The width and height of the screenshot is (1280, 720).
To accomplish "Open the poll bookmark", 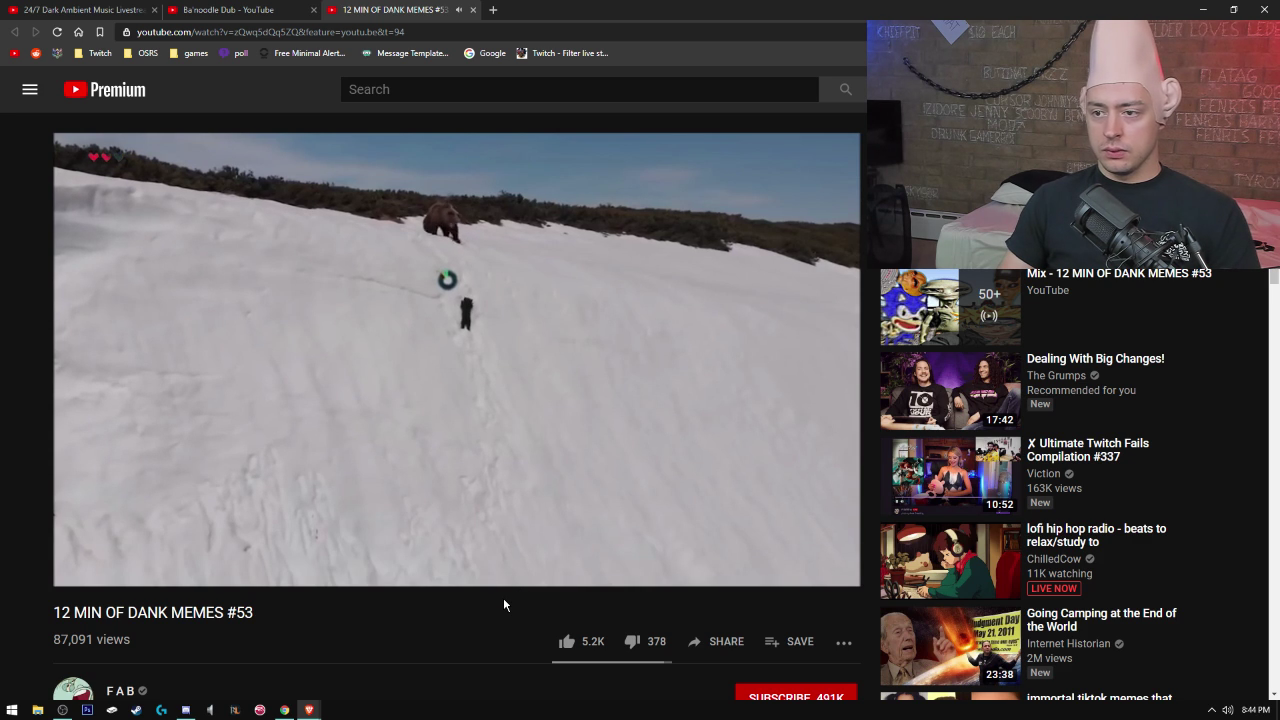I will tap(233, 53).
